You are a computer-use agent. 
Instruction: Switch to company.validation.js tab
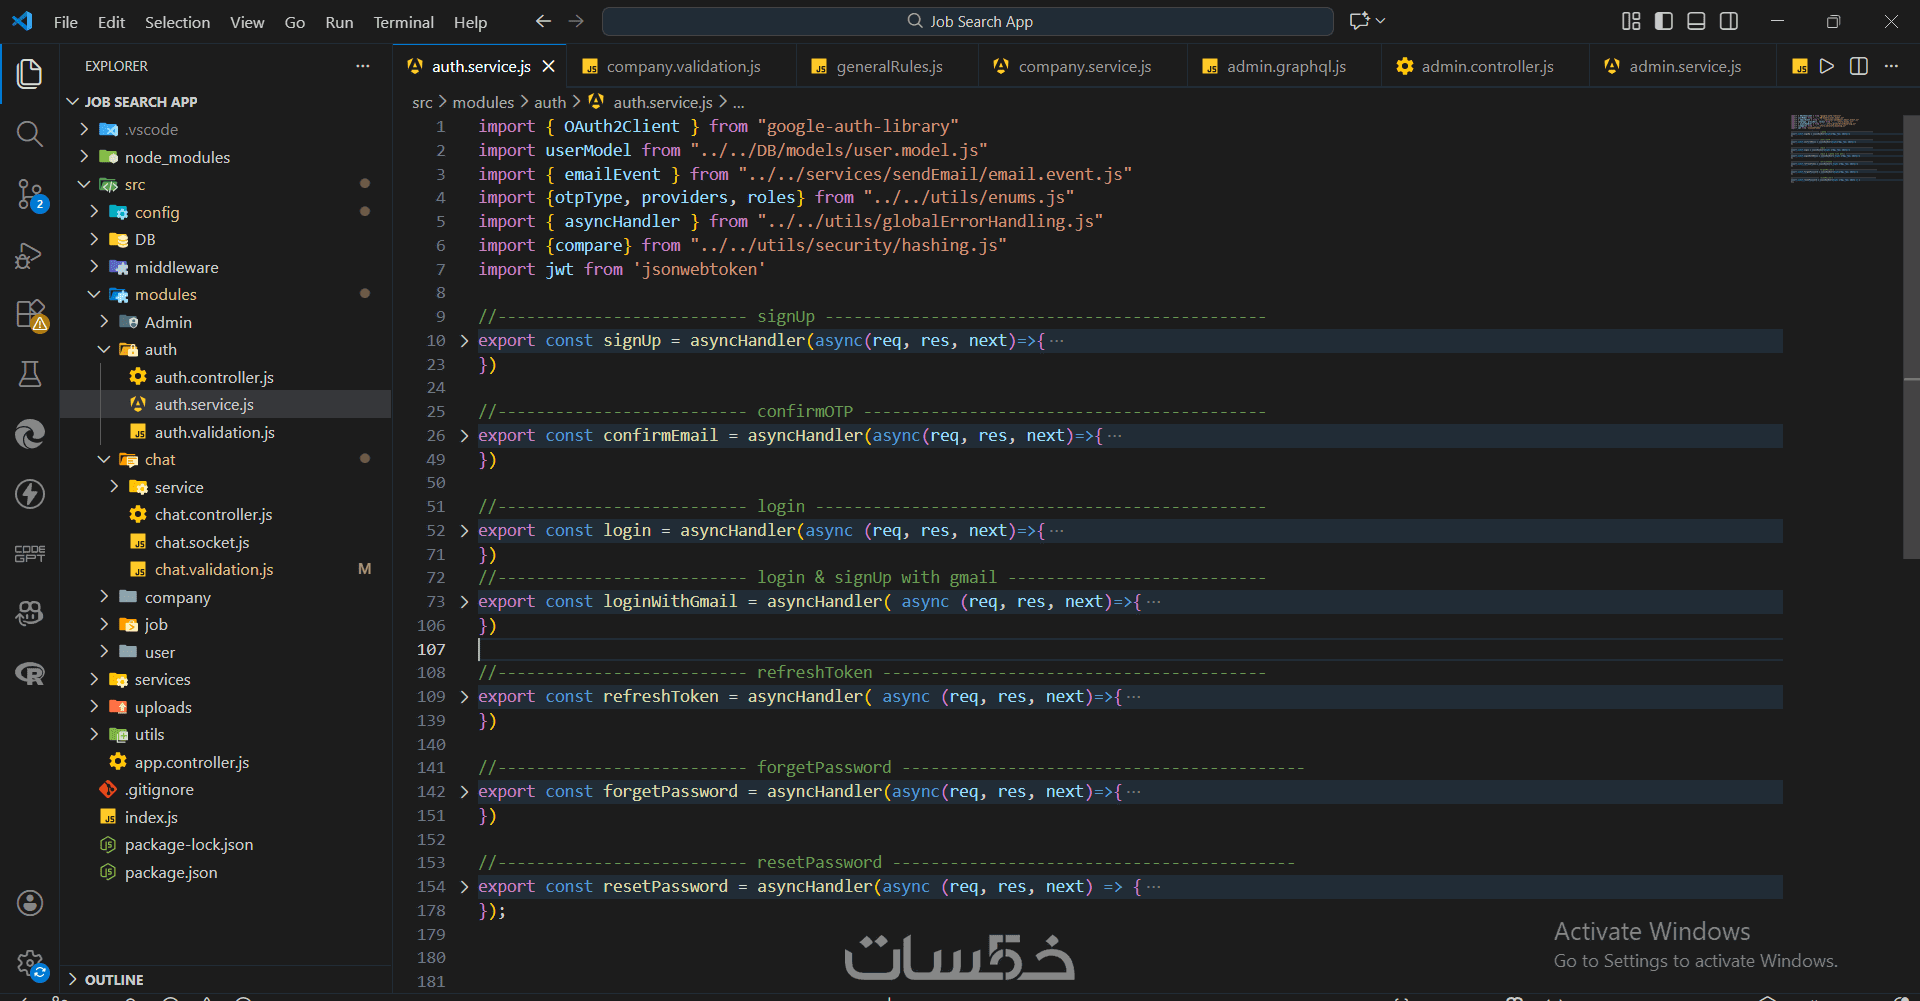pos(683,66)
